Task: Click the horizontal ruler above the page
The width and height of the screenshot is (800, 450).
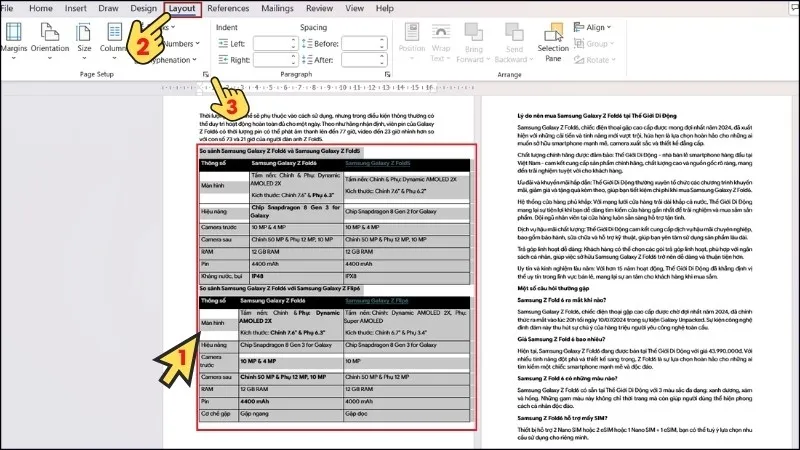Action: click(319, 88)
